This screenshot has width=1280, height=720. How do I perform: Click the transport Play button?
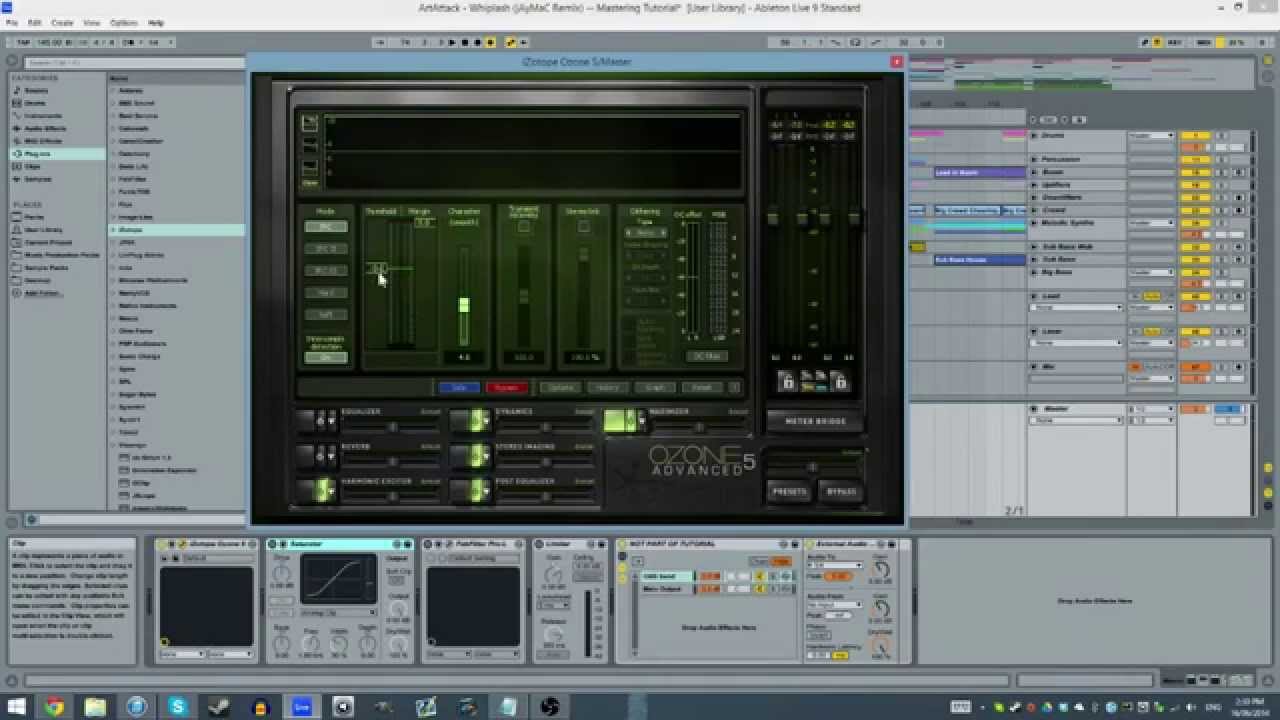coord(453,42)
